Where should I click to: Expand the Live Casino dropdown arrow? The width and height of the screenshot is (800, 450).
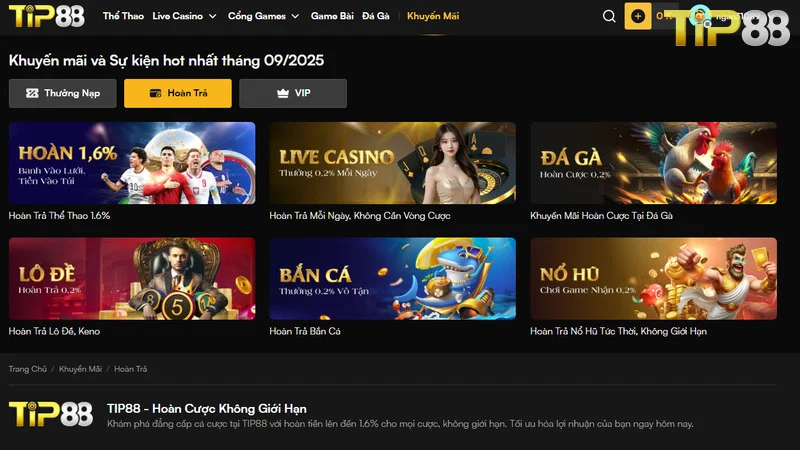click(213, 16)
